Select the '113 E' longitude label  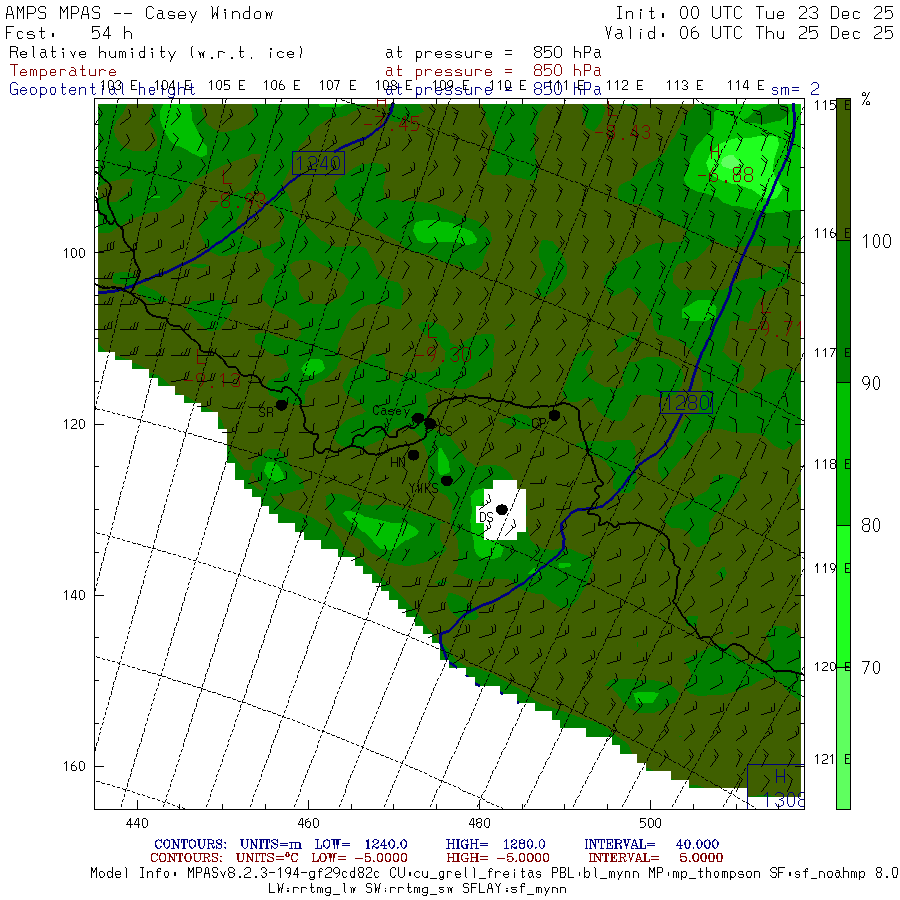pos(684,86)
